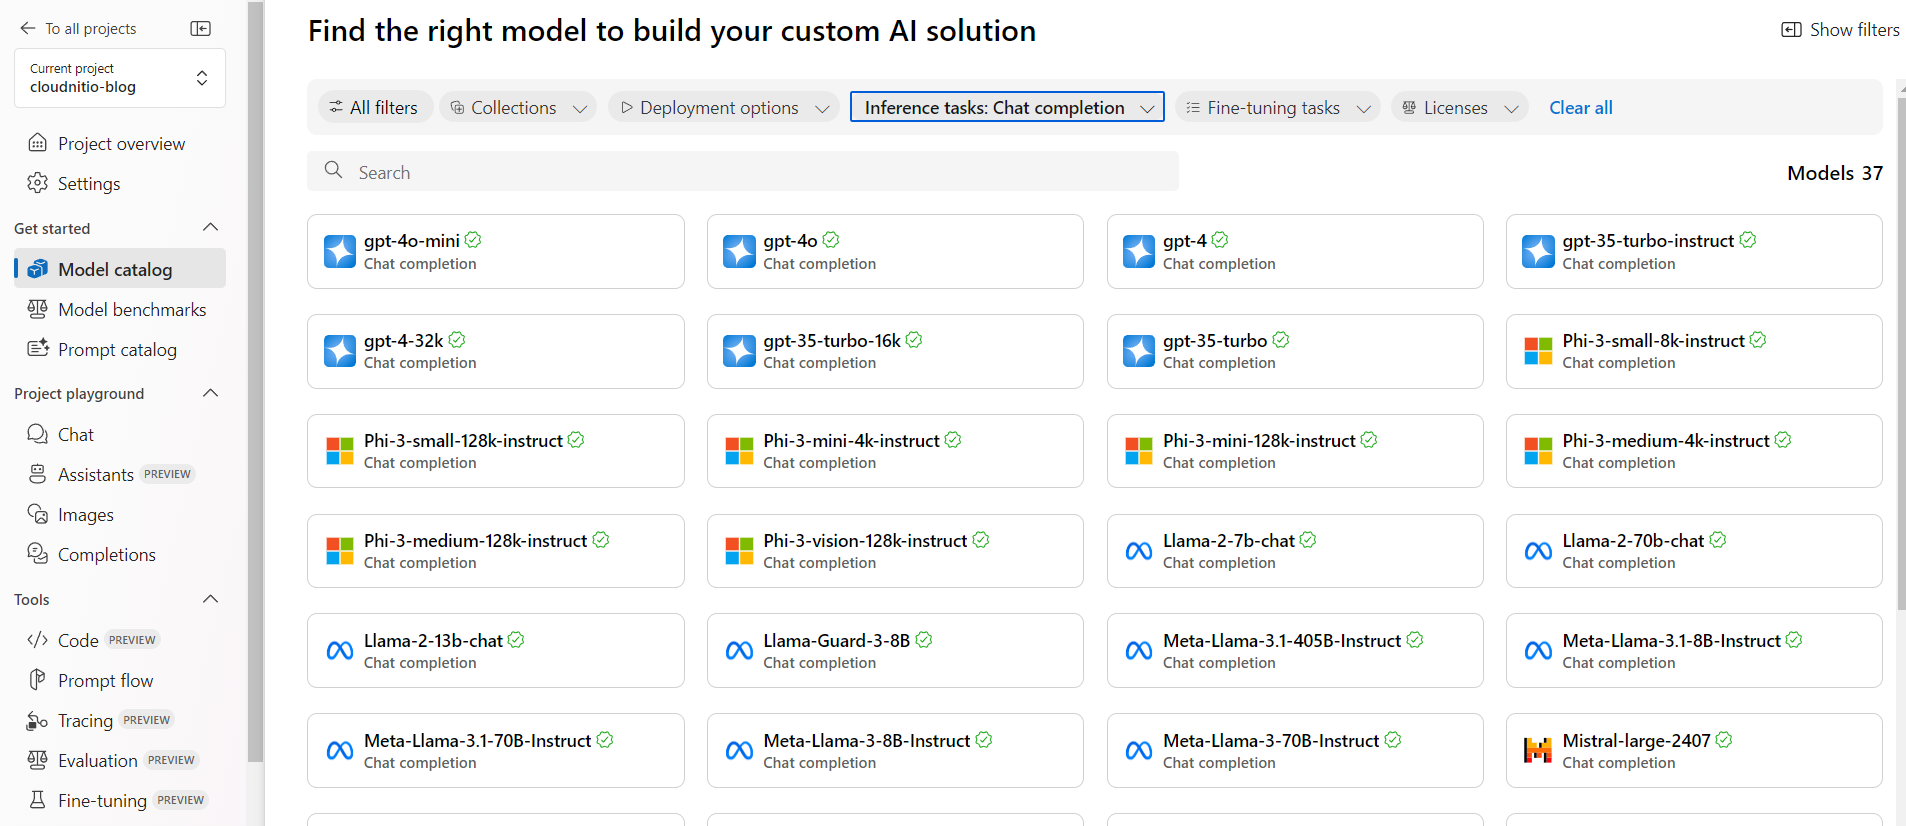Open the Meta-Llama-3.1-405B-Instruct model card

(x=1295, y=651)
